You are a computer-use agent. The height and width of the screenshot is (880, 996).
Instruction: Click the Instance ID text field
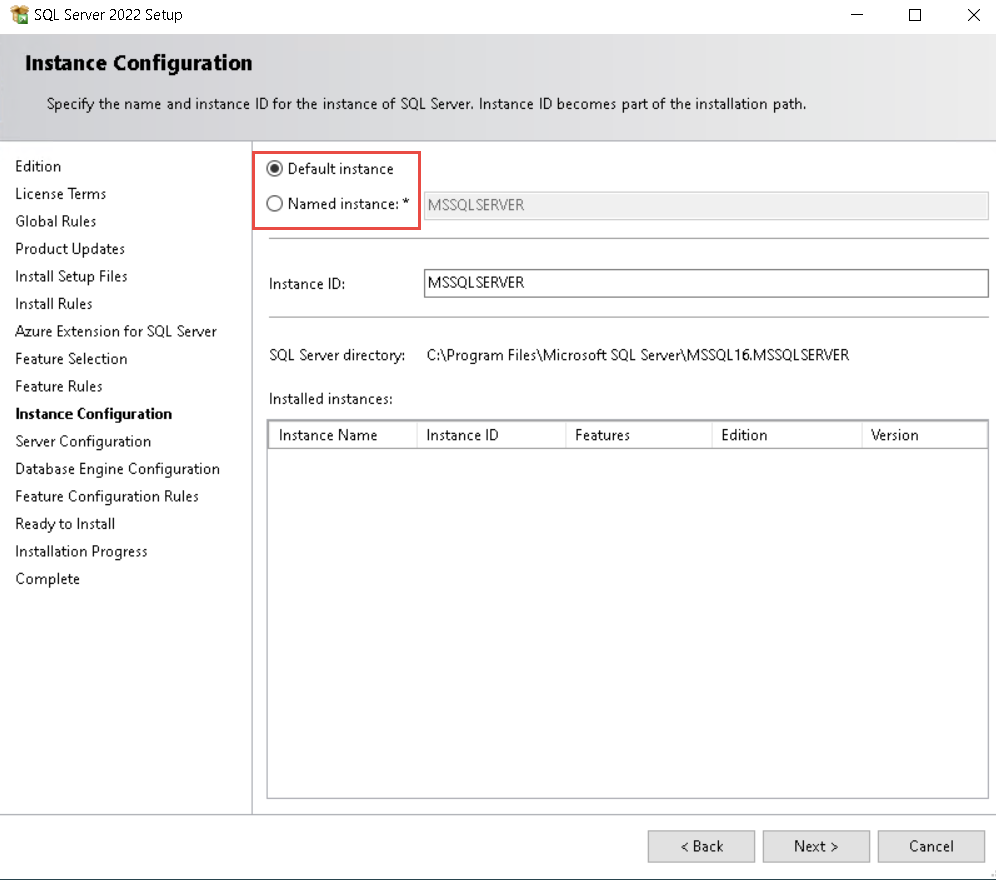coord(706,283)
